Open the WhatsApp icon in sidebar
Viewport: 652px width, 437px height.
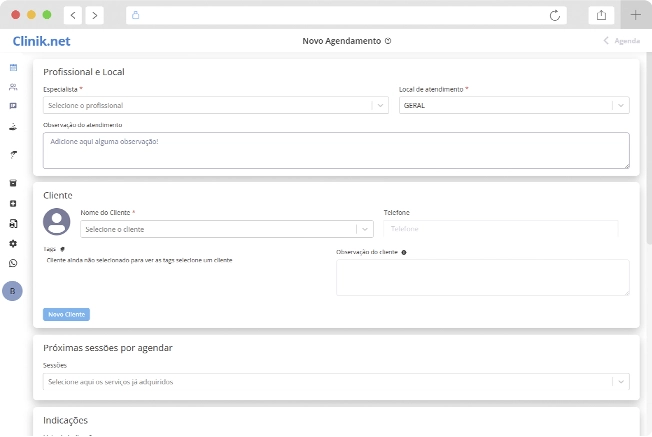click(x=13, y=263)
